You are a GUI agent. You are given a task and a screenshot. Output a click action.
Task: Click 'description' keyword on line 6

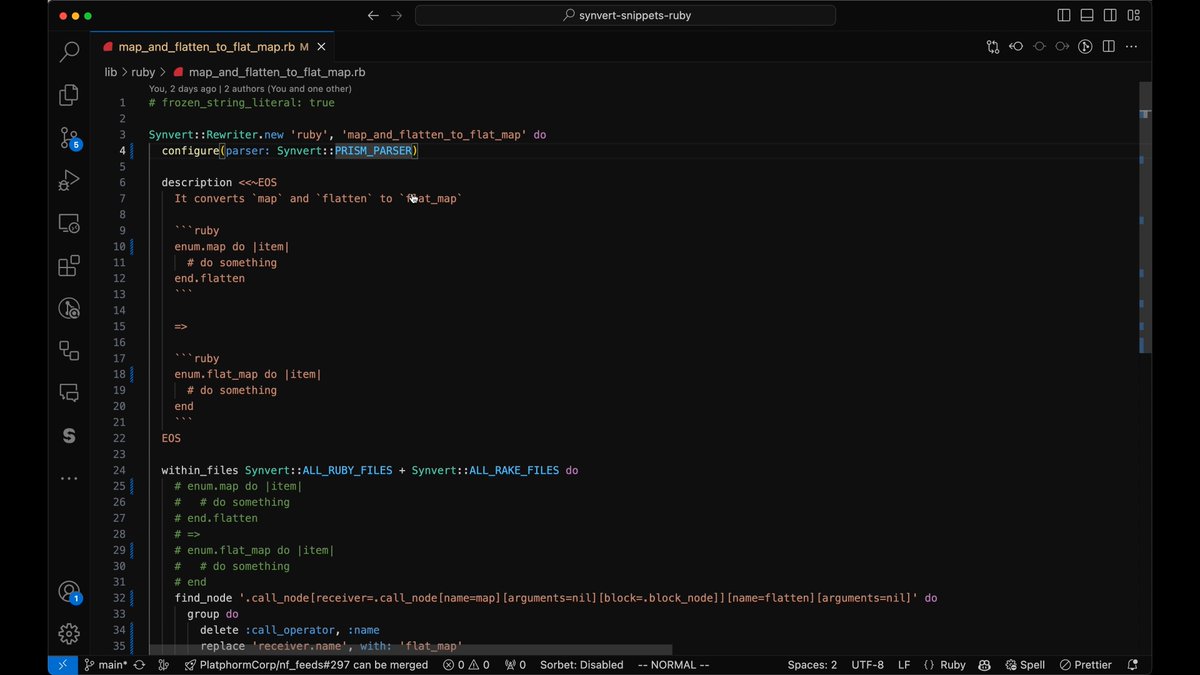[197, 183]
